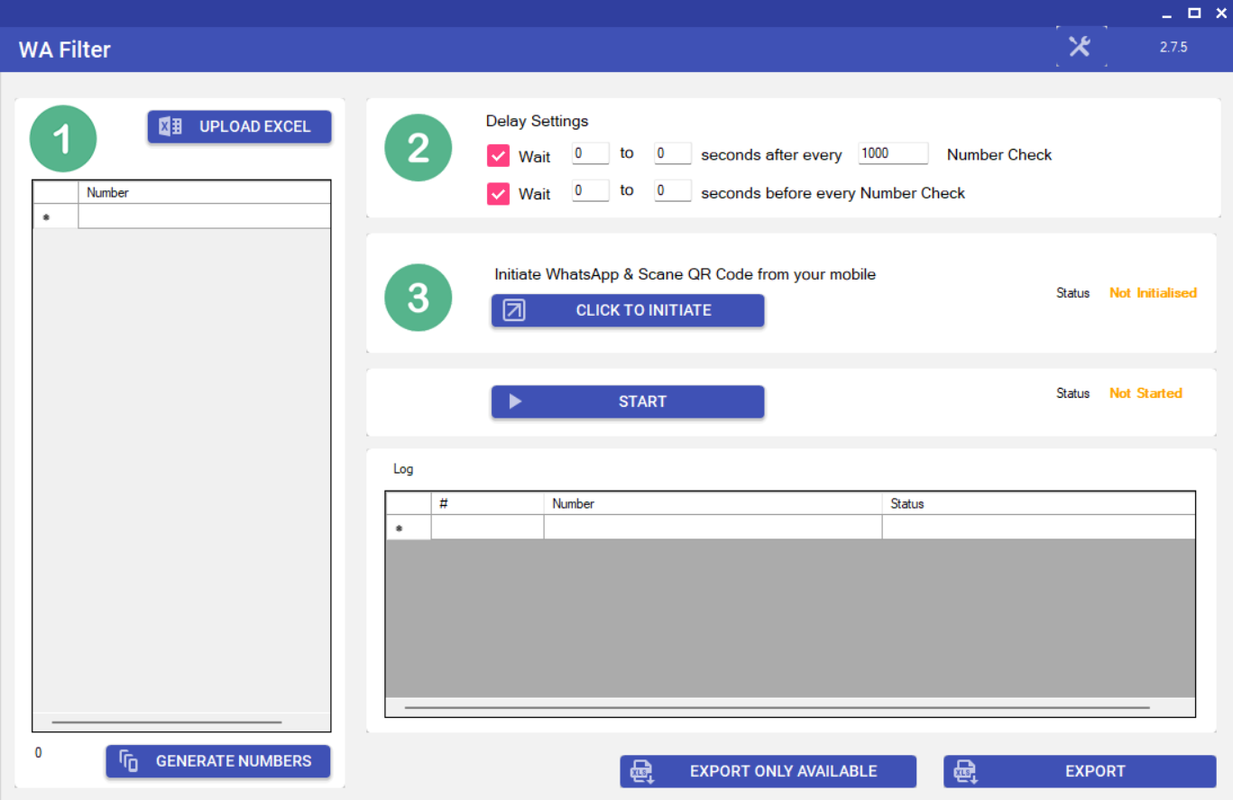The width and height of the screenshot is (1233, 800).
Task: Focus the first wait-from field after every check
Action: point(590,153)
